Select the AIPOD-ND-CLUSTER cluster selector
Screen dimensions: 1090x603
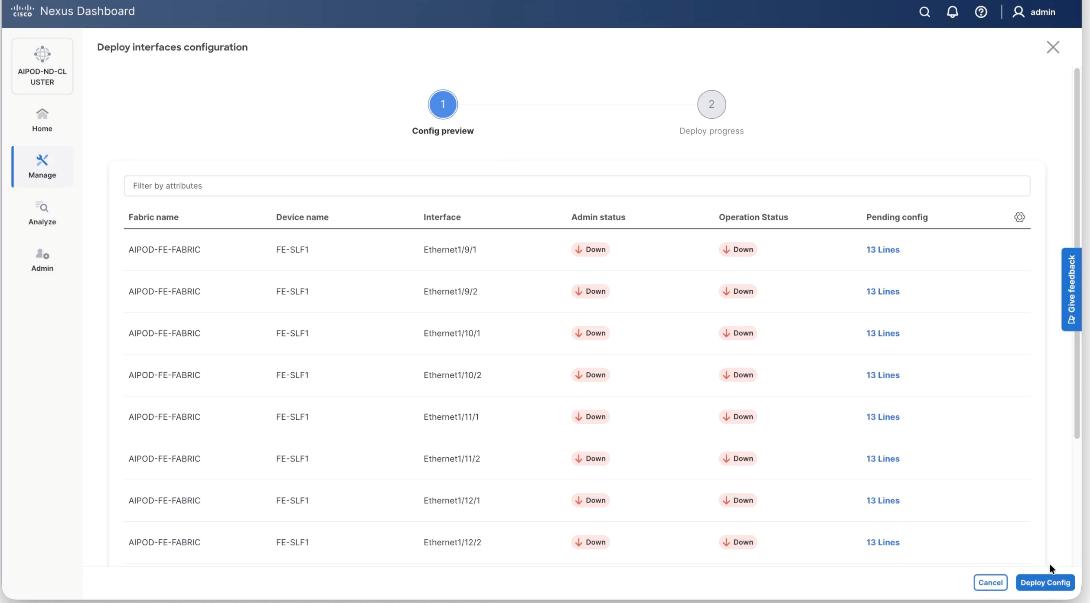41,65
